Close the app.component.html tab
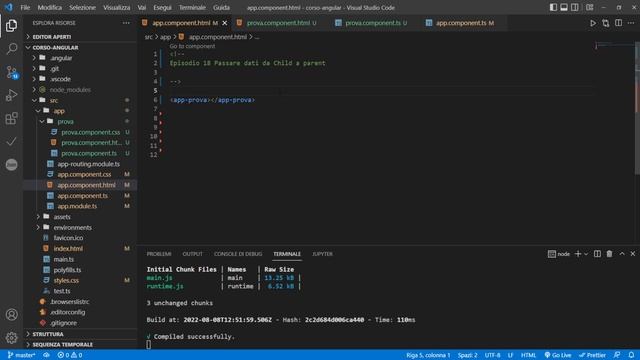Viewport: 640px width, 360px height. [x=224, y=23]
